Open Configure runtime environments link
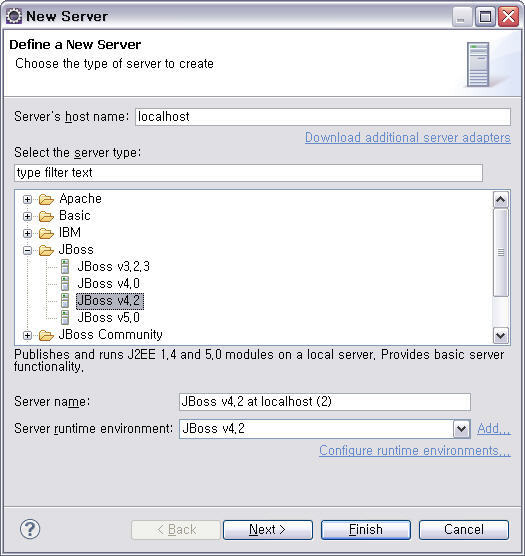The image size is (525, 556). tap(415, 451)
